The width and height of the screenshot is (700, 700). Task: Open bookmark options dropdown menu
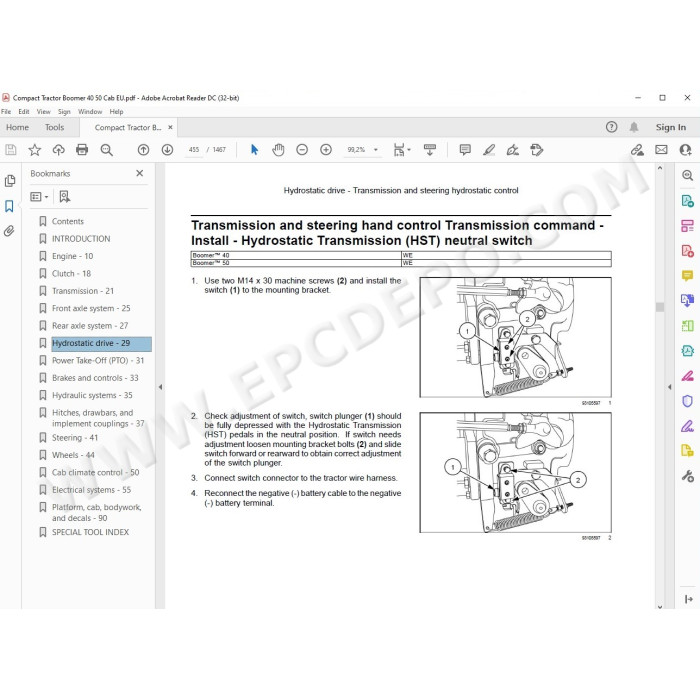(x=39, y=197)
